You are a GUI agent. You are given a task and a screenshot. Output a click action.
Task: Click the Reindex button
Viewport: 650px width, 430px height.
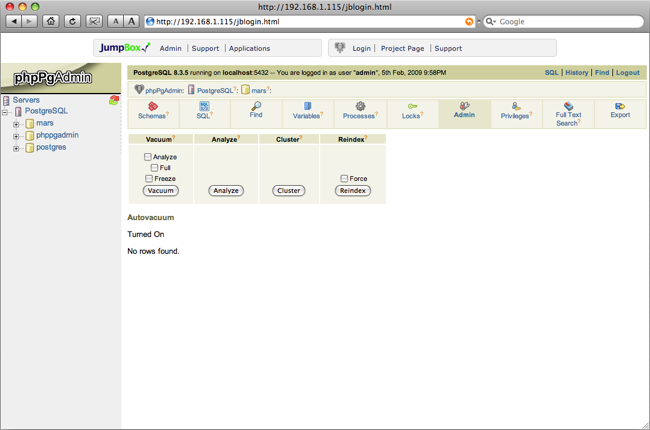point(353,190)
